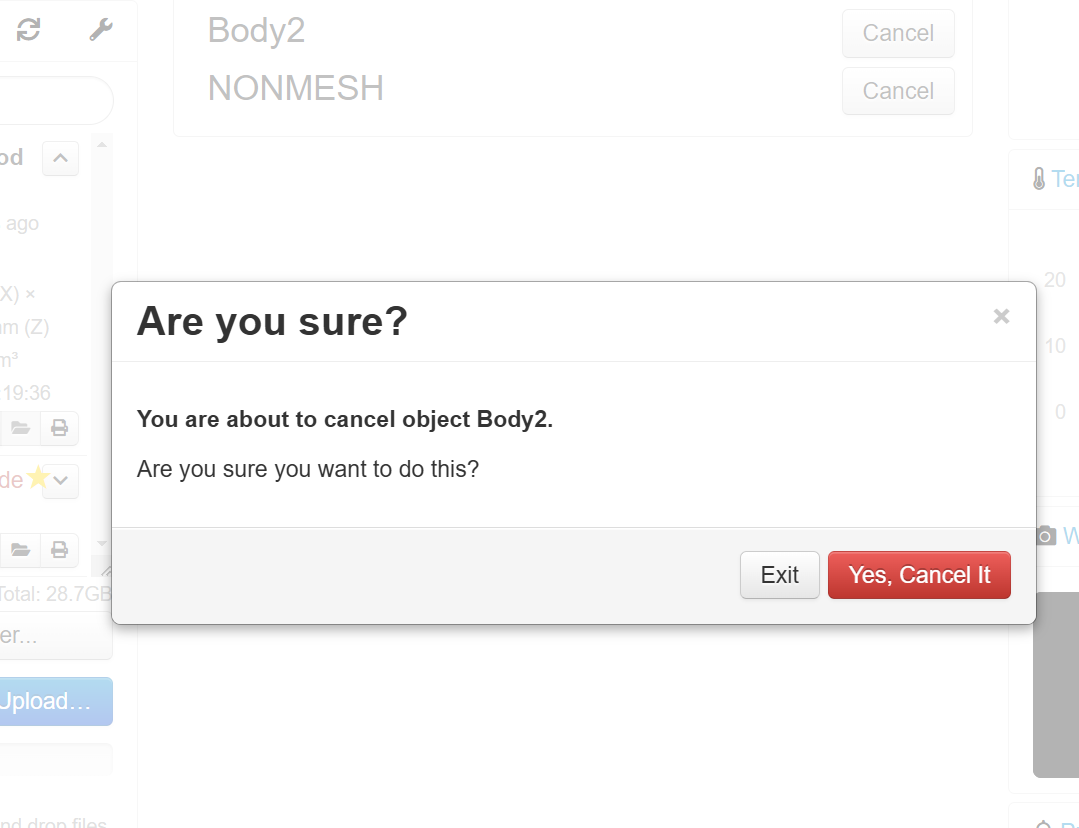Click the file list scrollbar up arrow
This screenshot has width=1079, height=828.
[x=102, y=145]
